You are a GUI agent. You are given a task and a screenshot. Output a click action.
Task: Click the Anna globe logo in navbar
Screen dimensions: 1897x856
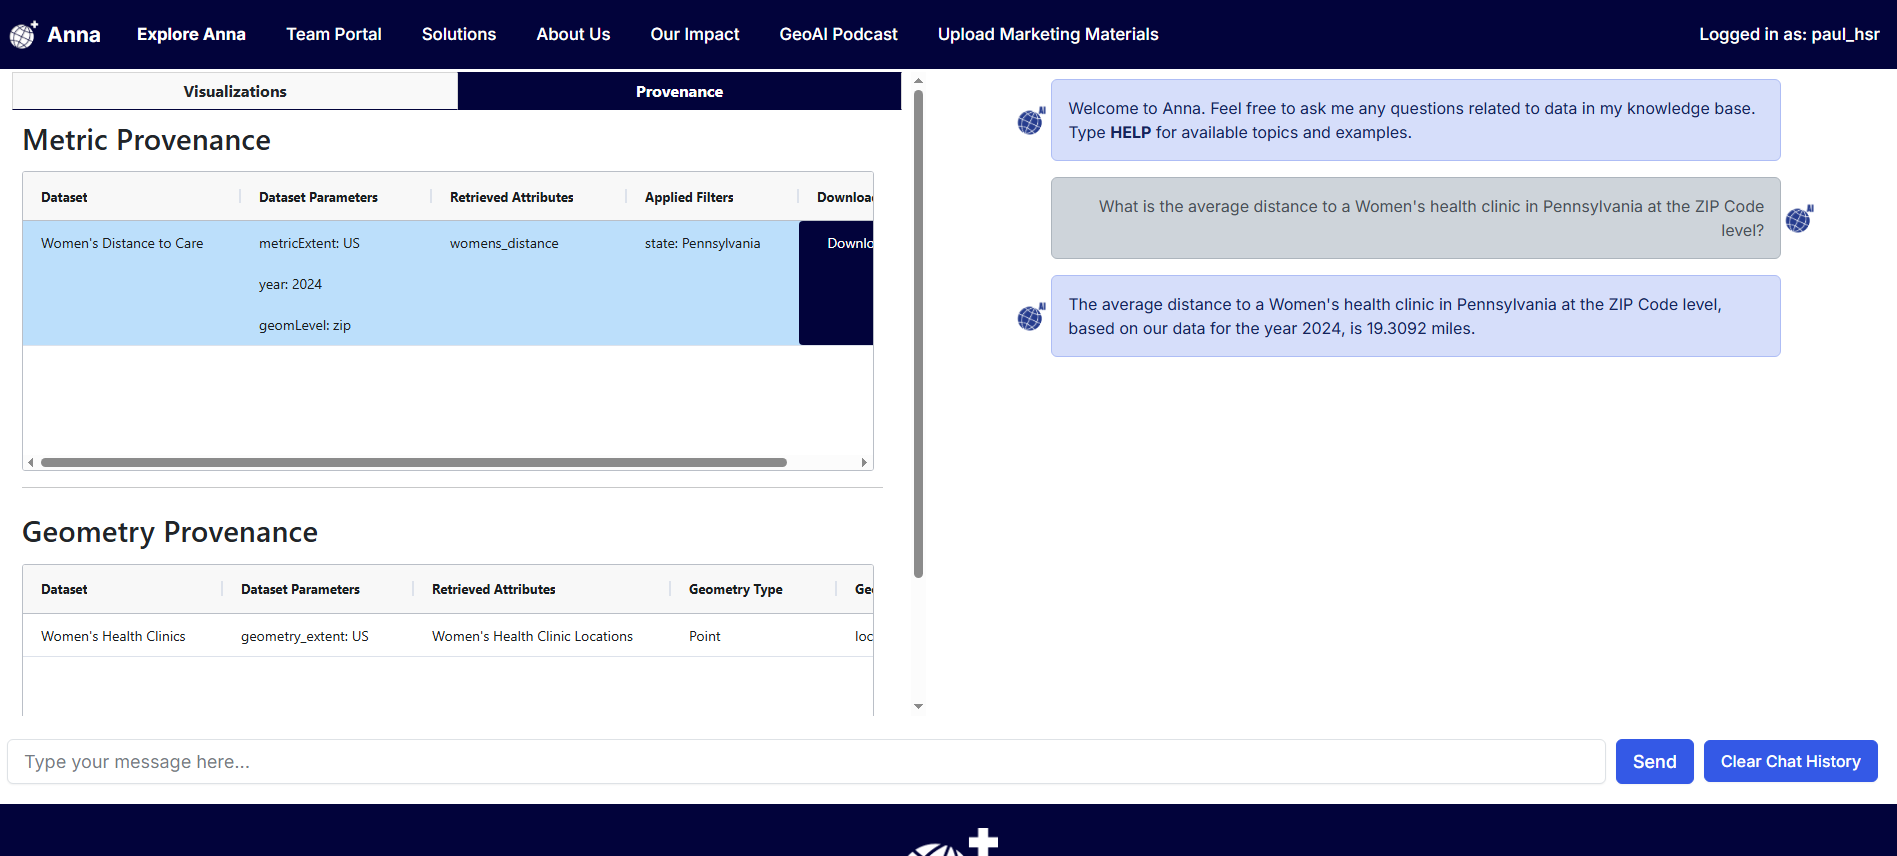pyautogui.click(x=24, y=35)
